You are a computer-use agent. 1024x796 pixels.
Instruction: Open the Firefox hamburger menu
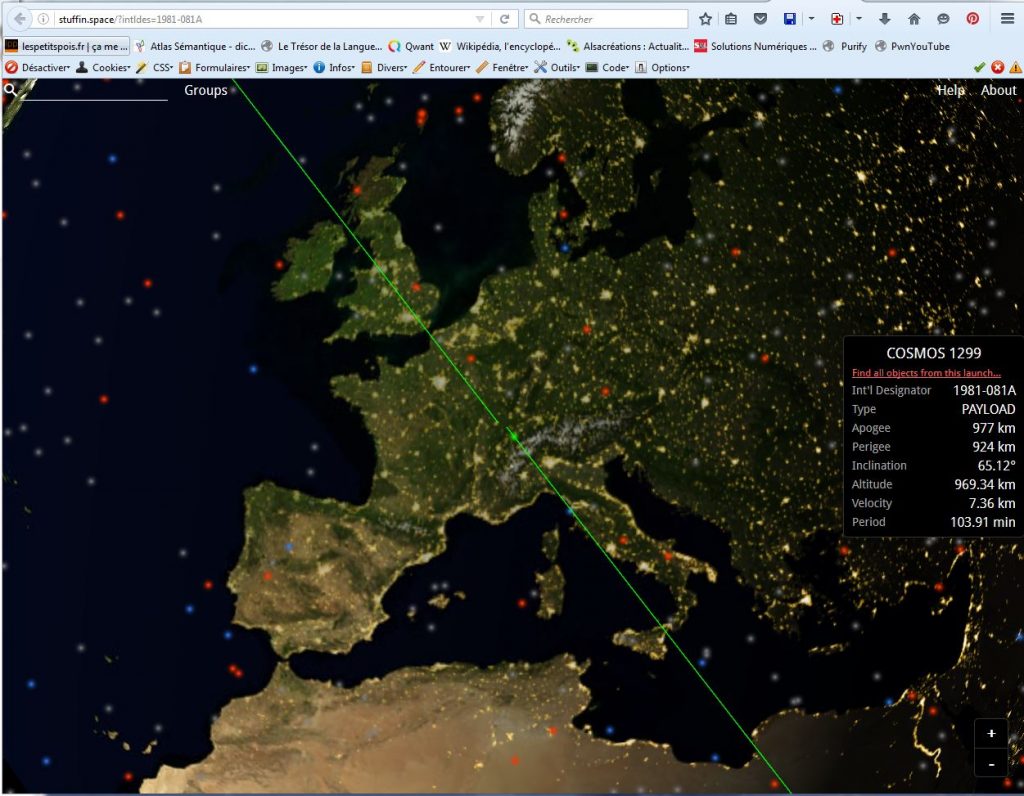click(1007, 19)
